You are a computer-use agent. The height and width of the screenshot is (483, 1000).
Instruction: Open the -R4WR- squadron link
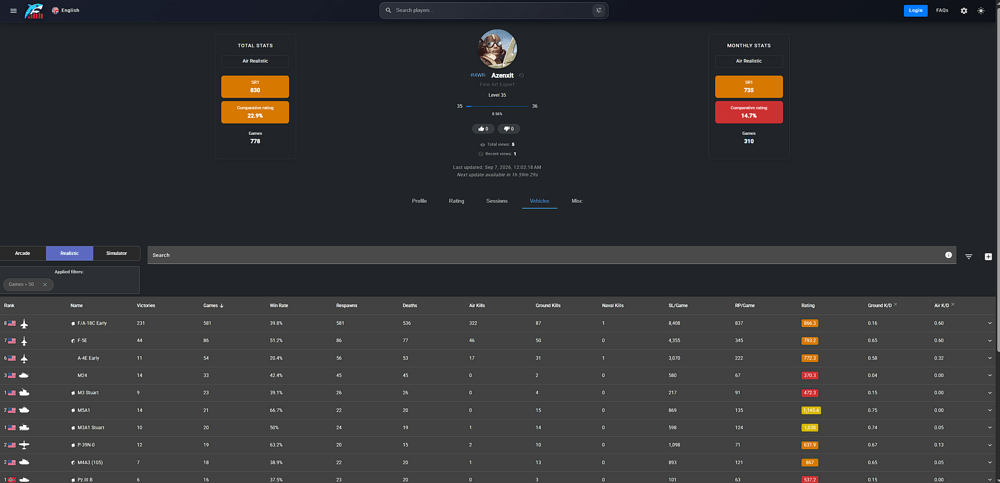[478, 75]
